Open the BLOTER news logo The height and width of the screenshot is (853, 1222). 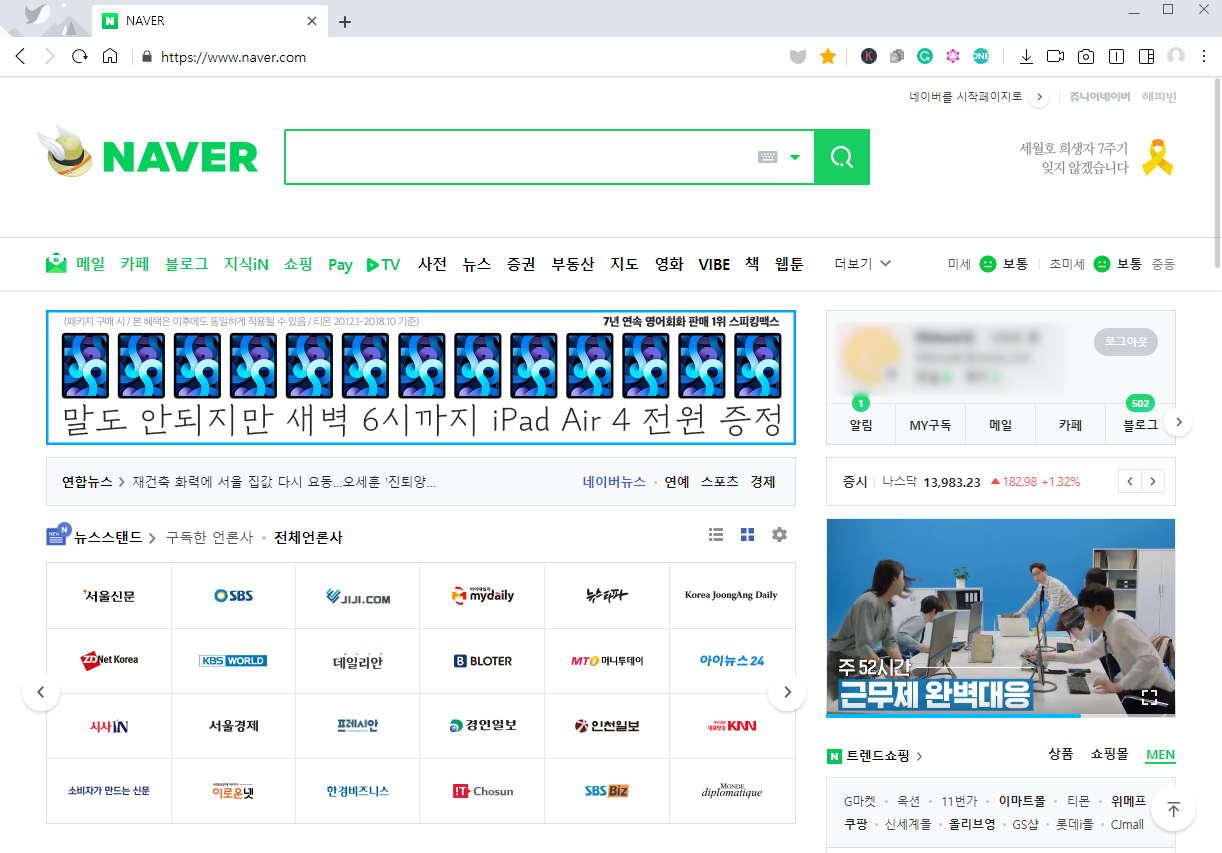pyautogui.click(x=482, y=661)
